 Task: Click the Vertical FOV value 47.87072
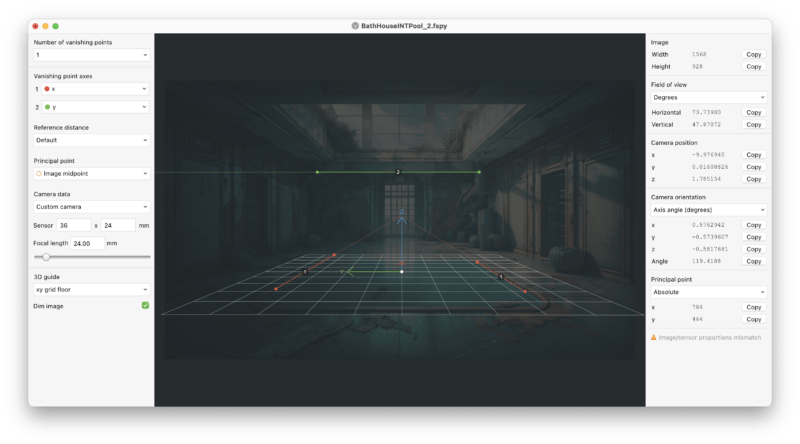(x=706, y=125)
